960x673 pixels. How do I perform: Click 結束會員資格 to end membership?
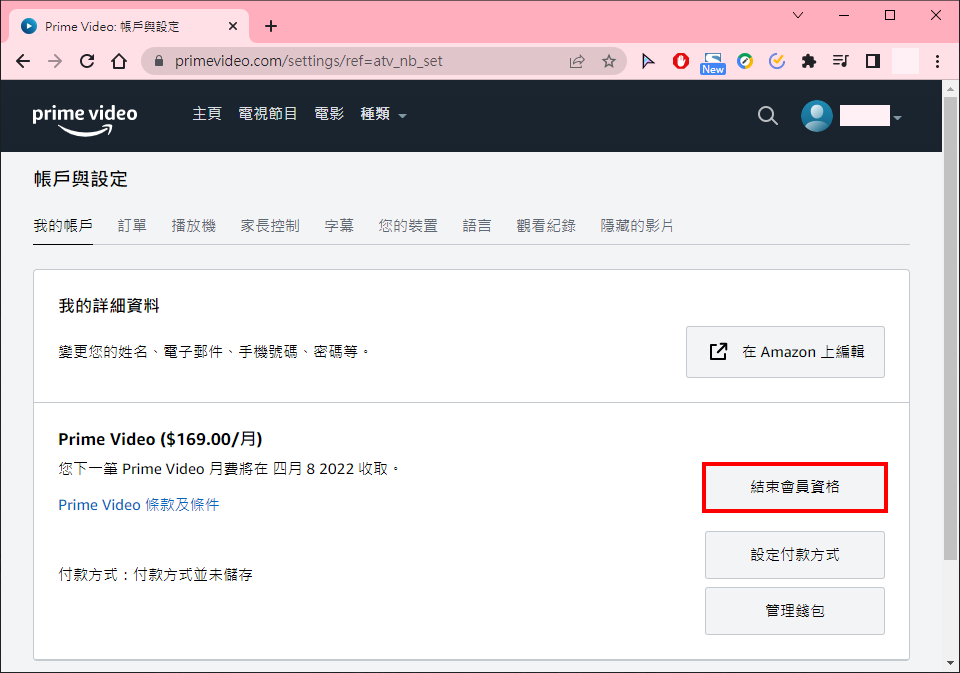coord(795,487)
